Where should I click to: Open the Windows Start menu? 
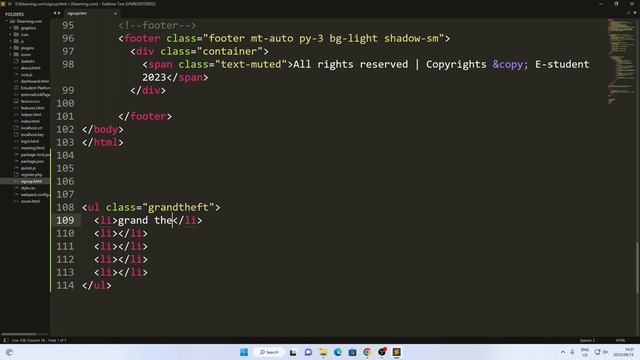244,352
